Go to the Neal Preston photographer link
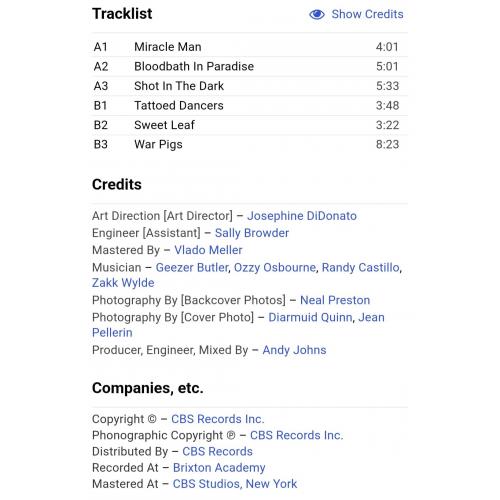This screenshot has height=500, width=500. 335,300
